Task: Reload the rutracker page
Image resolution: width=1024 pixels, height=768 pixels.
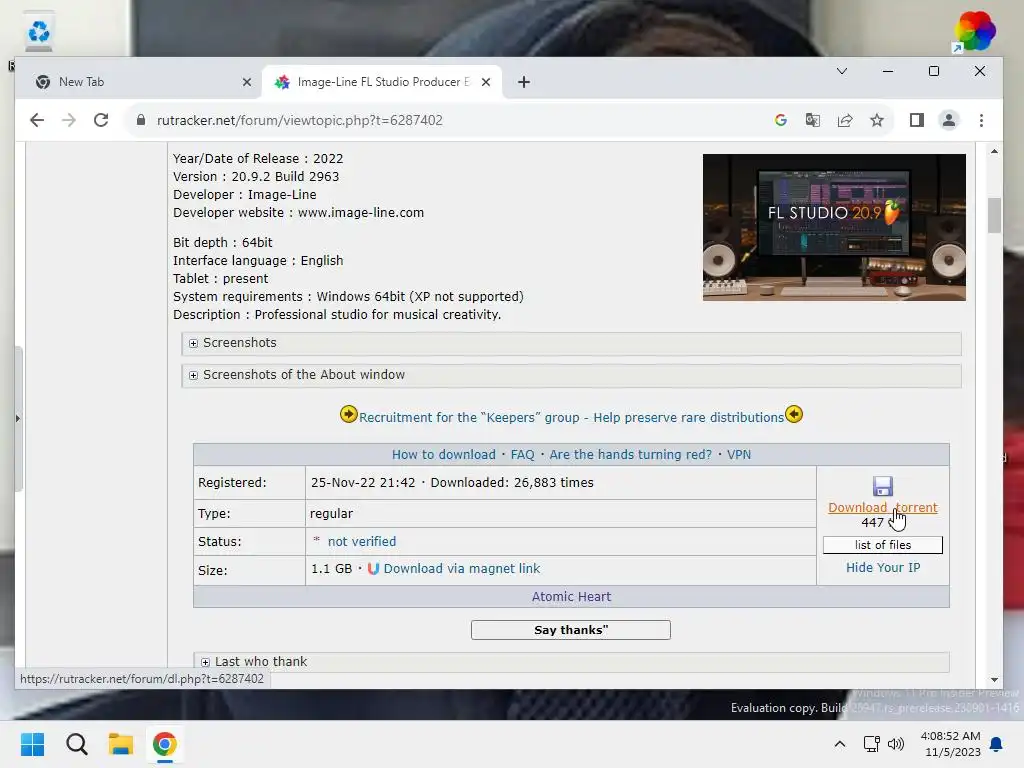Action: [101, 120]
